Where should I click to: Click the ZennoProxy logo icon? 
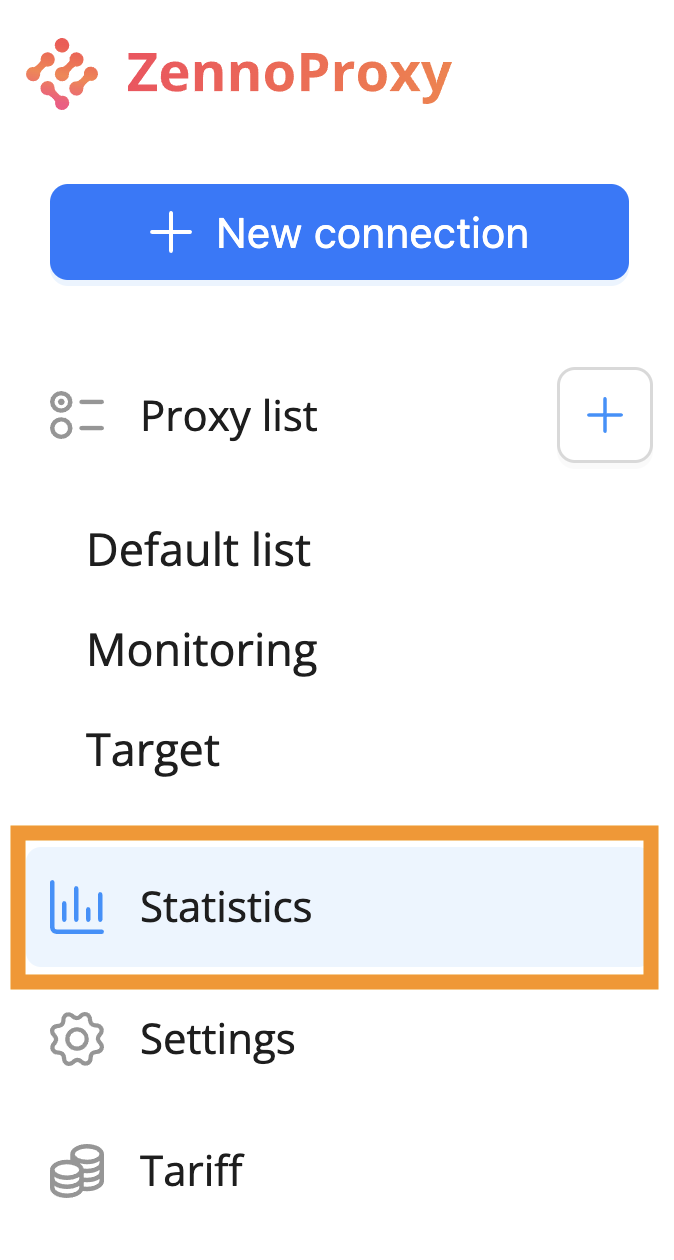(62, 74)
